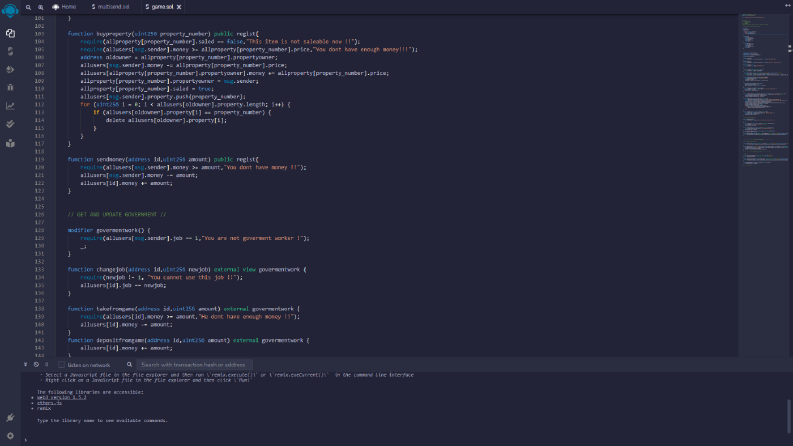The image size is (793, 446).
Task: Click 'You dont have enough money!!!' string
Action: (x=363, y=50)
